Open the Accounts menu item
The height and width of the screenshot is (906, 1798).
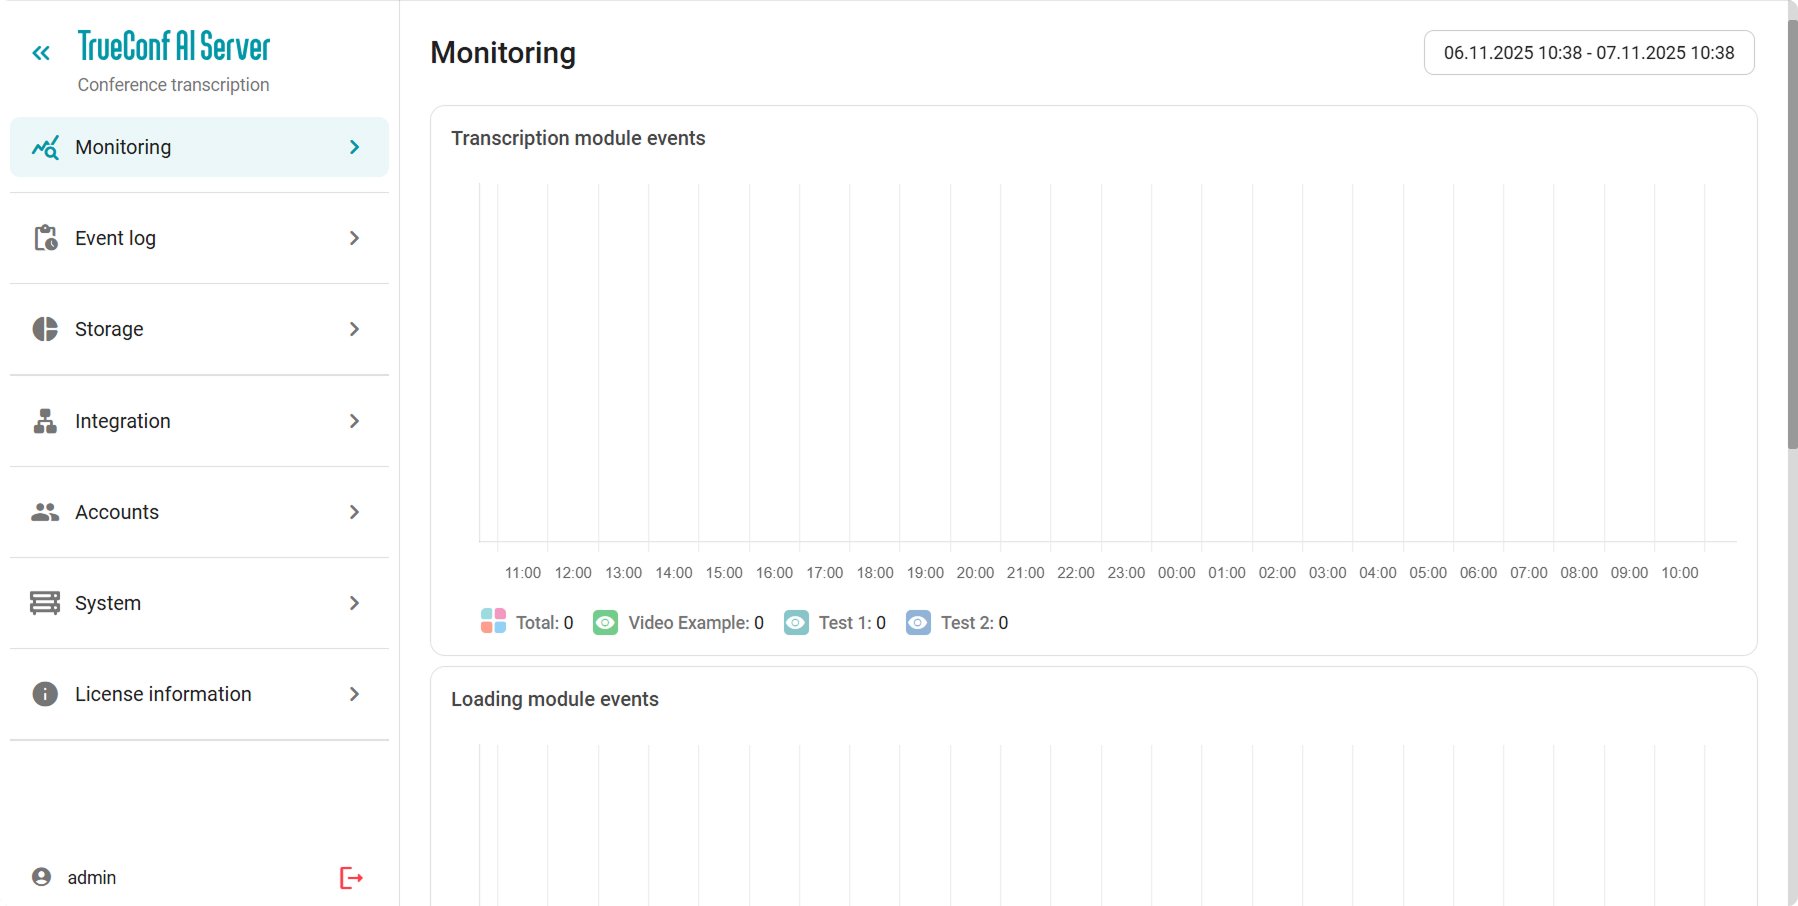pos(117,512)
